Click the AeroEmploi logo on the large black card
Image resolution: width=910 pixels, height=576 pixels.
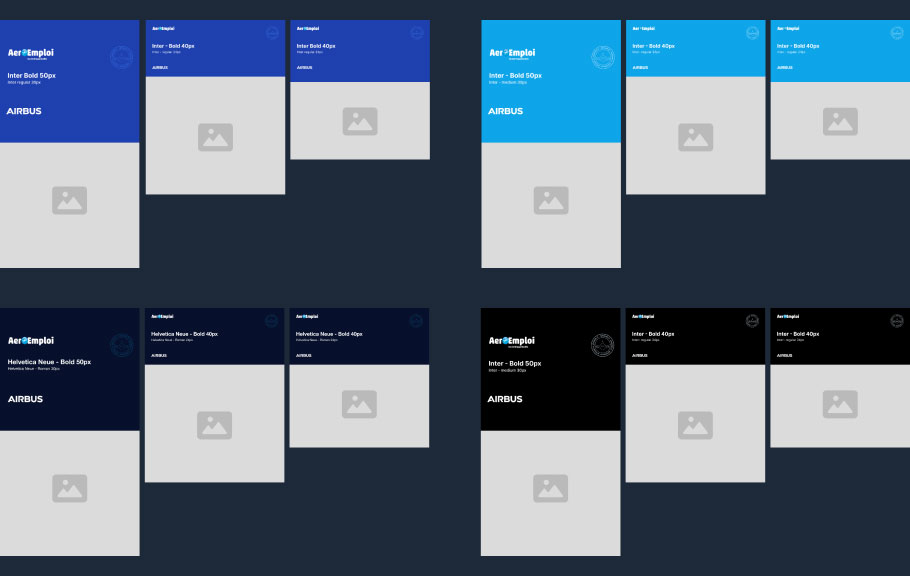coord(512,341)
